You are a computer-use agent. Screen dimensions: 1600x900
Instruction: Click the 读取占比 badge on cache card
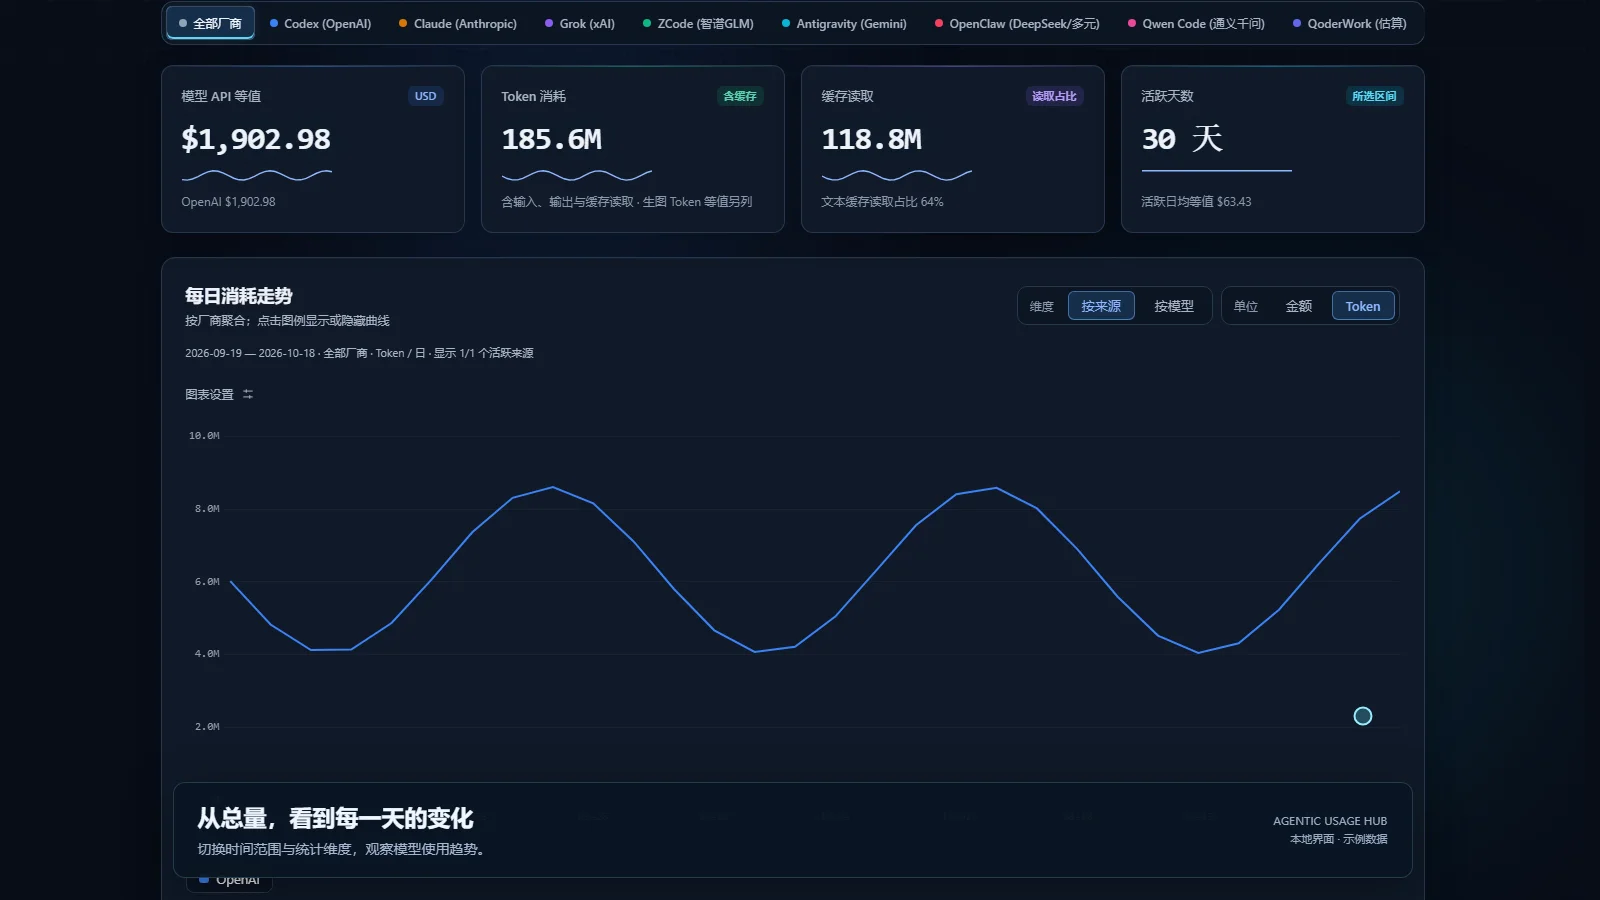pos(1054,96)
